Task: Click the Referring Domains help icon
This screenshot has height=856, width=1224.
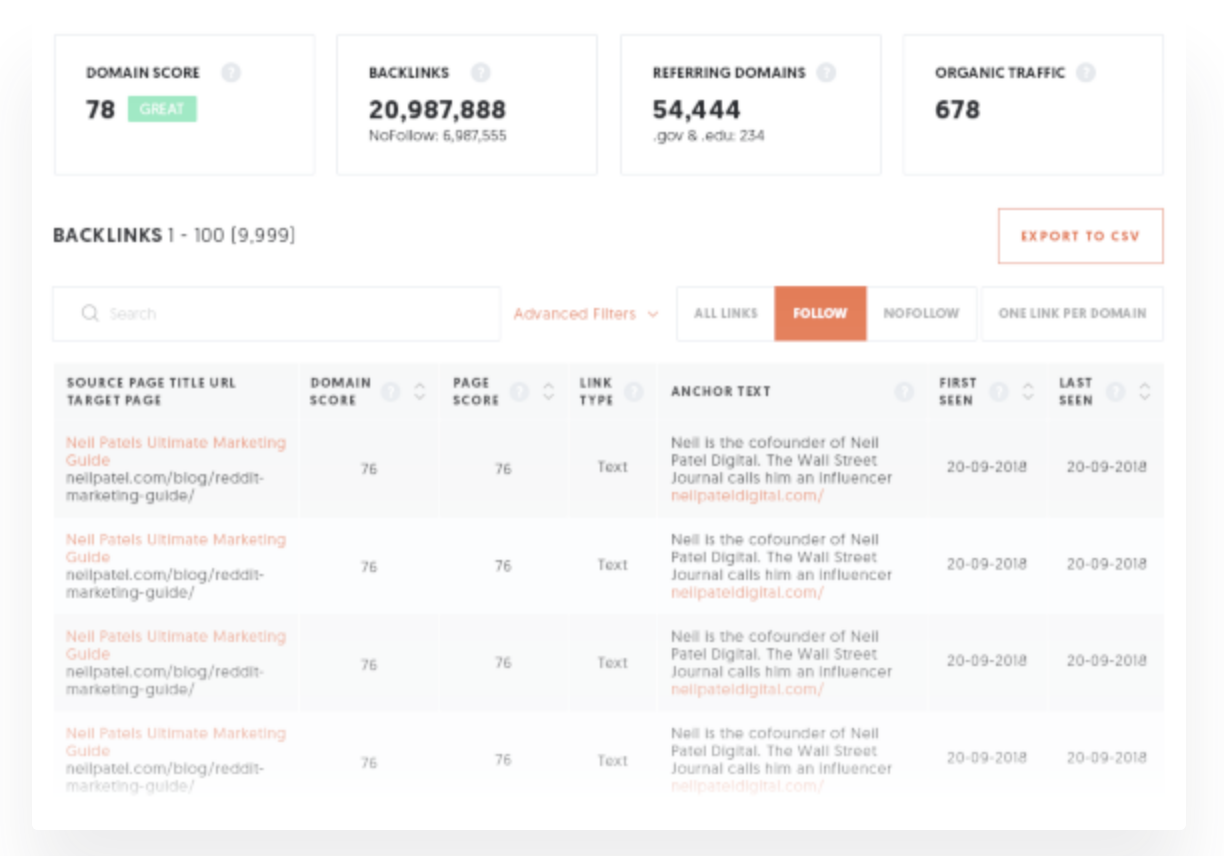Action: coord(826,73)
